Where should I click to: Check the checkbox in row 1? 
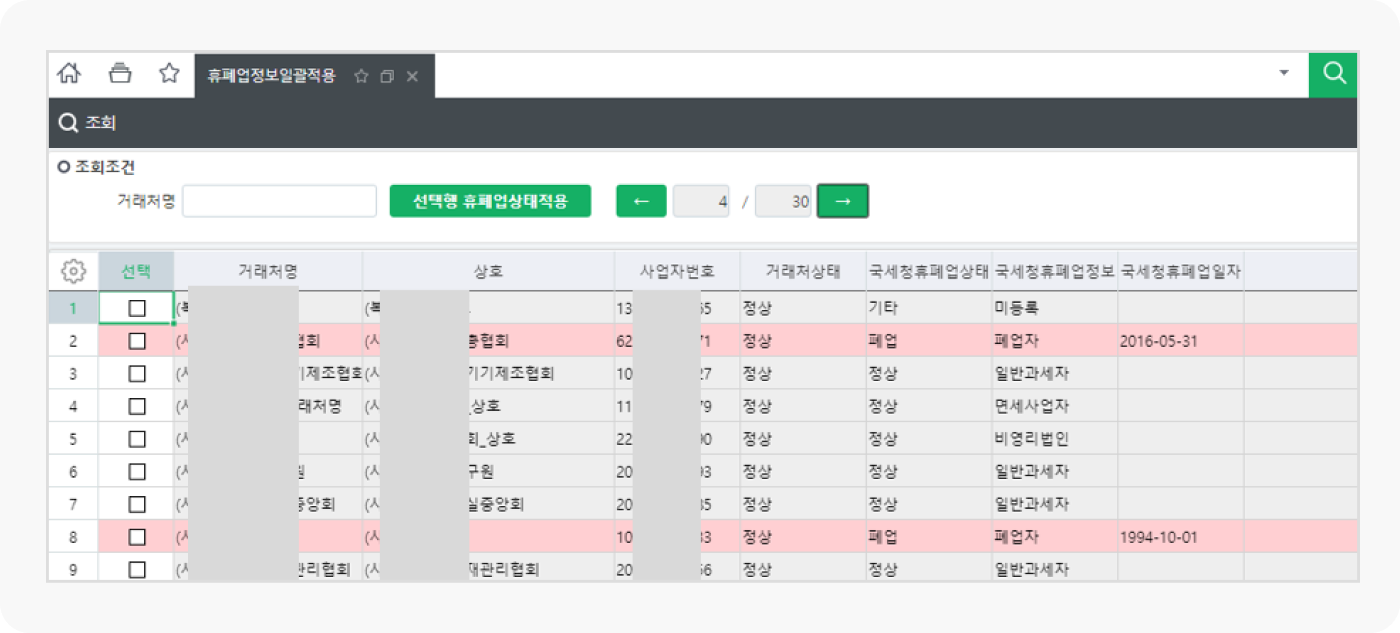[x=137, y=308]
